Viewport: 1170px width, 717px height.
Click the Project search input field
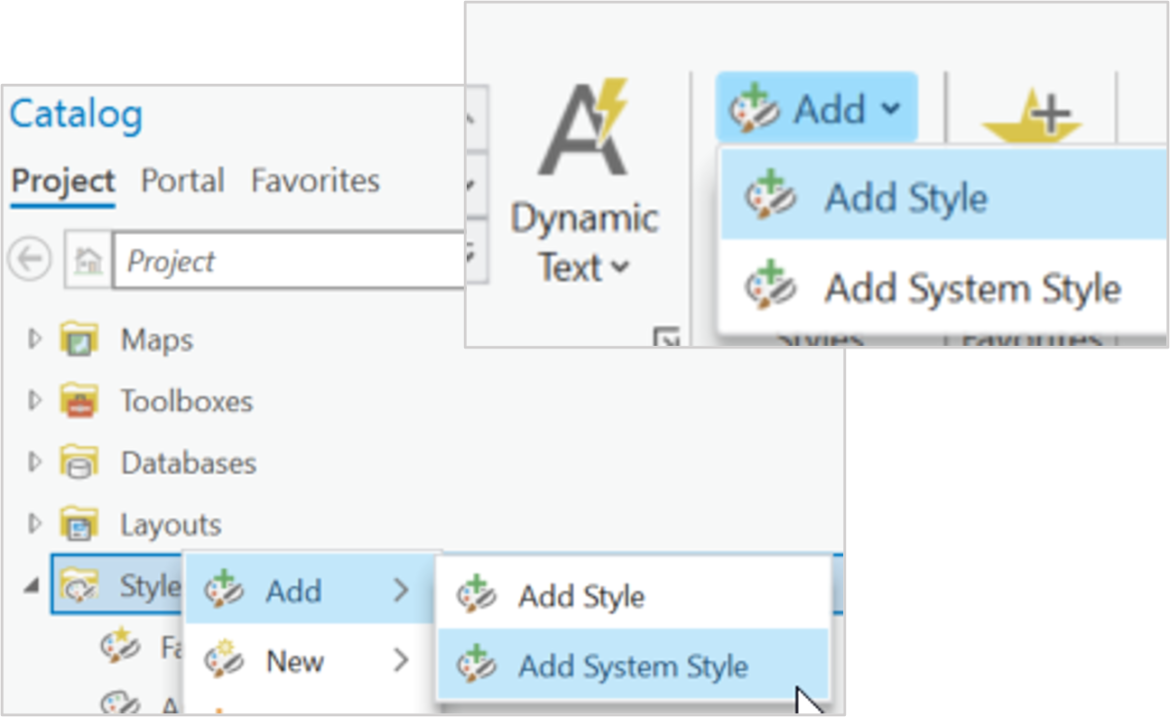(290, 262)
